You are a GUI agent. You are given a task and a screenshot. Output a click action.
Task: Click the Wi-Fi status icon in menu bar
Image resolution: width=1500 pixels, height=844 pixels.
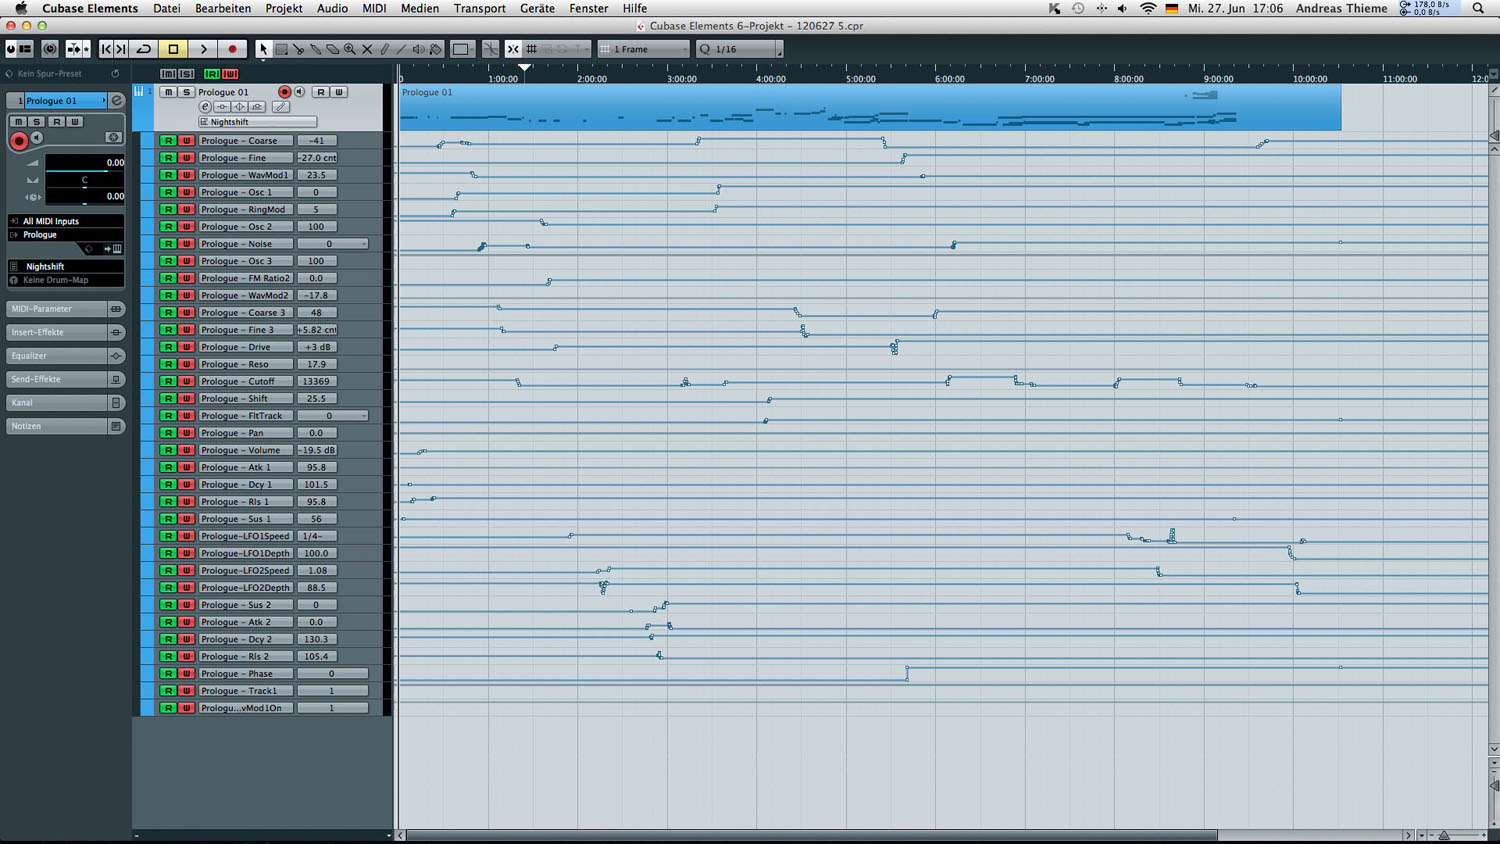tap(1148, 8)
